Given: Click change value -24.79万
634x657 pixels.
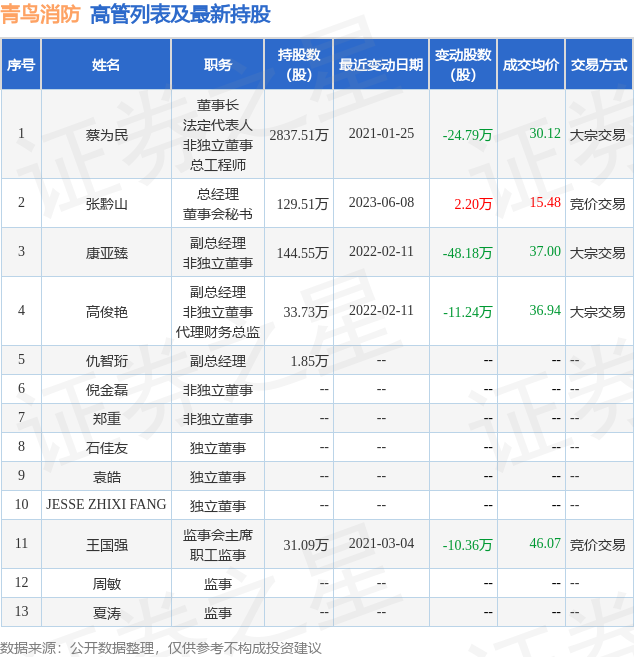Looking at the screenshot, I should (467, 135).
